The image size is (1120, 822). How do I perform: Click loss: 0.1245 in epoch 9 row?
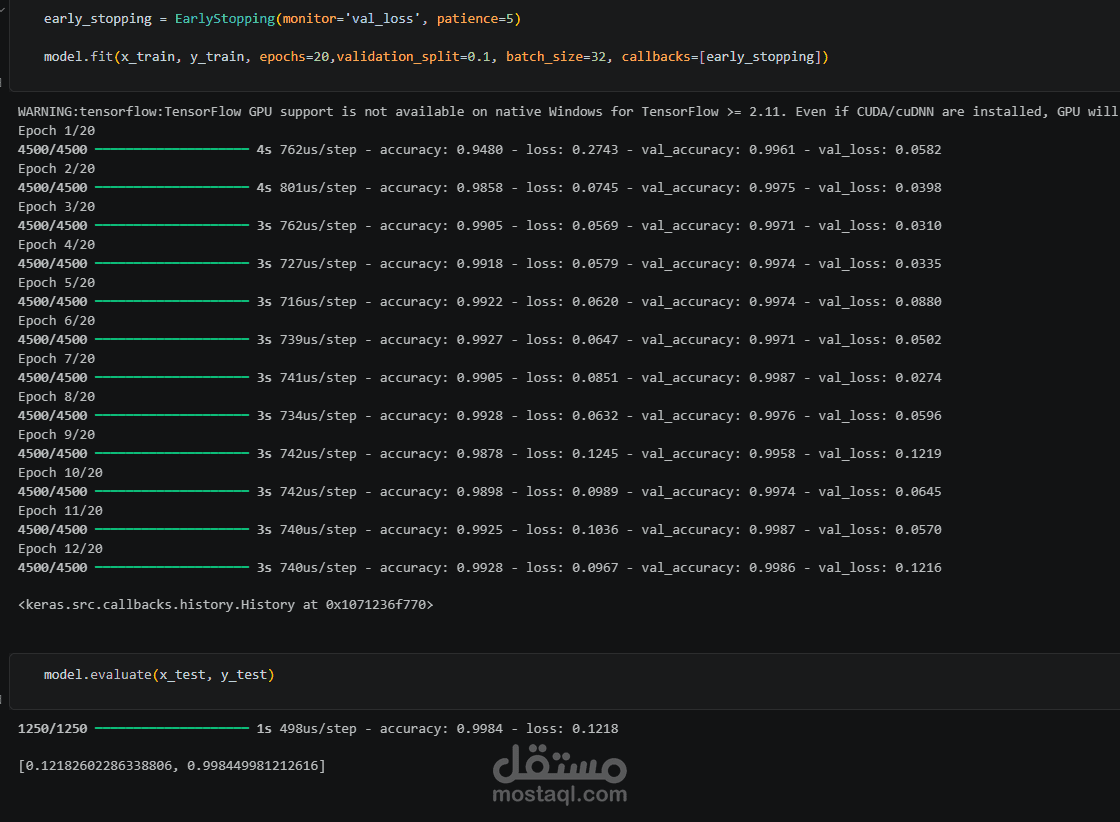pyautogui.click(x=572, y=453)
